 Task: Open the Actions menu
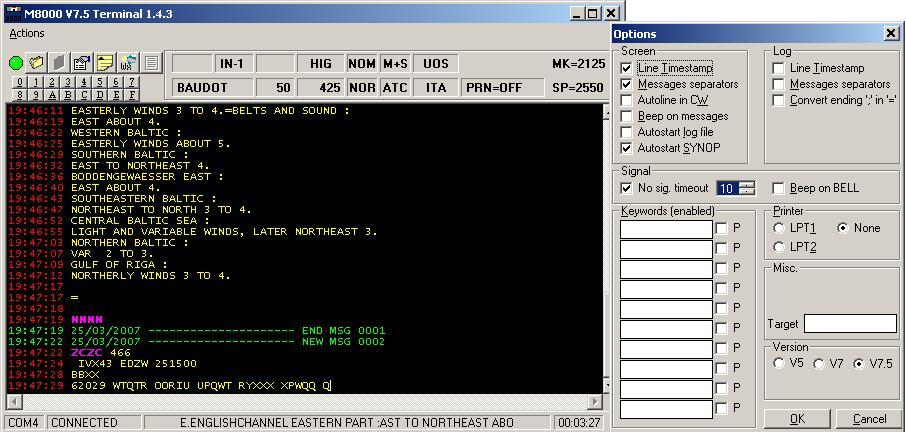(27, 33)
